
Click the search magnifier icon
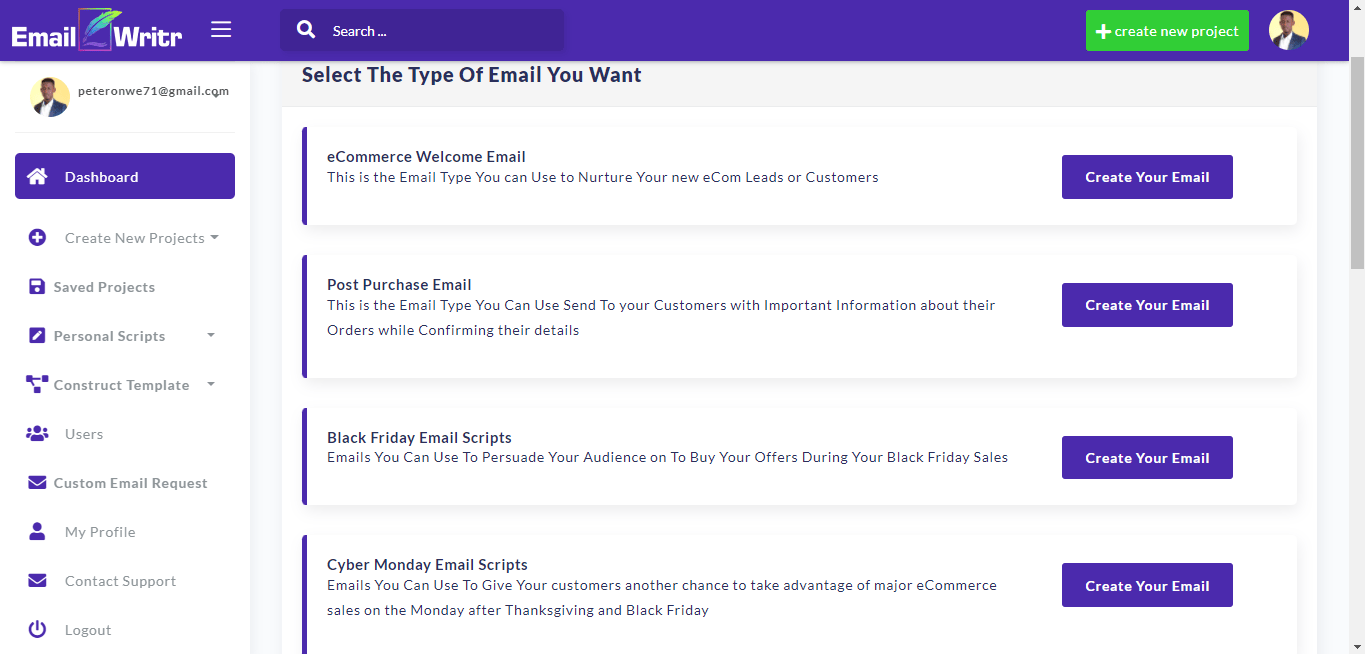pos(306,30)
